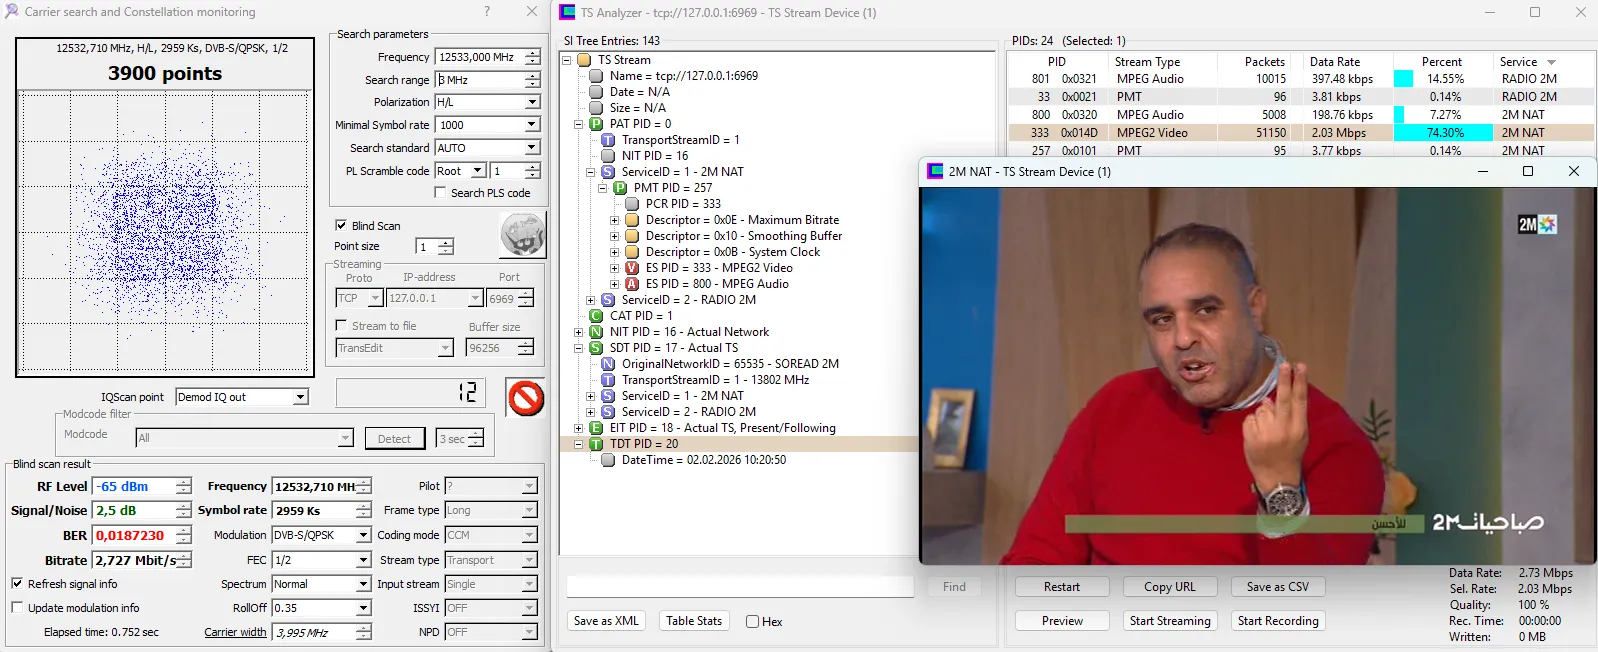Click the red stop scan icon
Screen dimensions: 1598x652
[x=525, y=398]
